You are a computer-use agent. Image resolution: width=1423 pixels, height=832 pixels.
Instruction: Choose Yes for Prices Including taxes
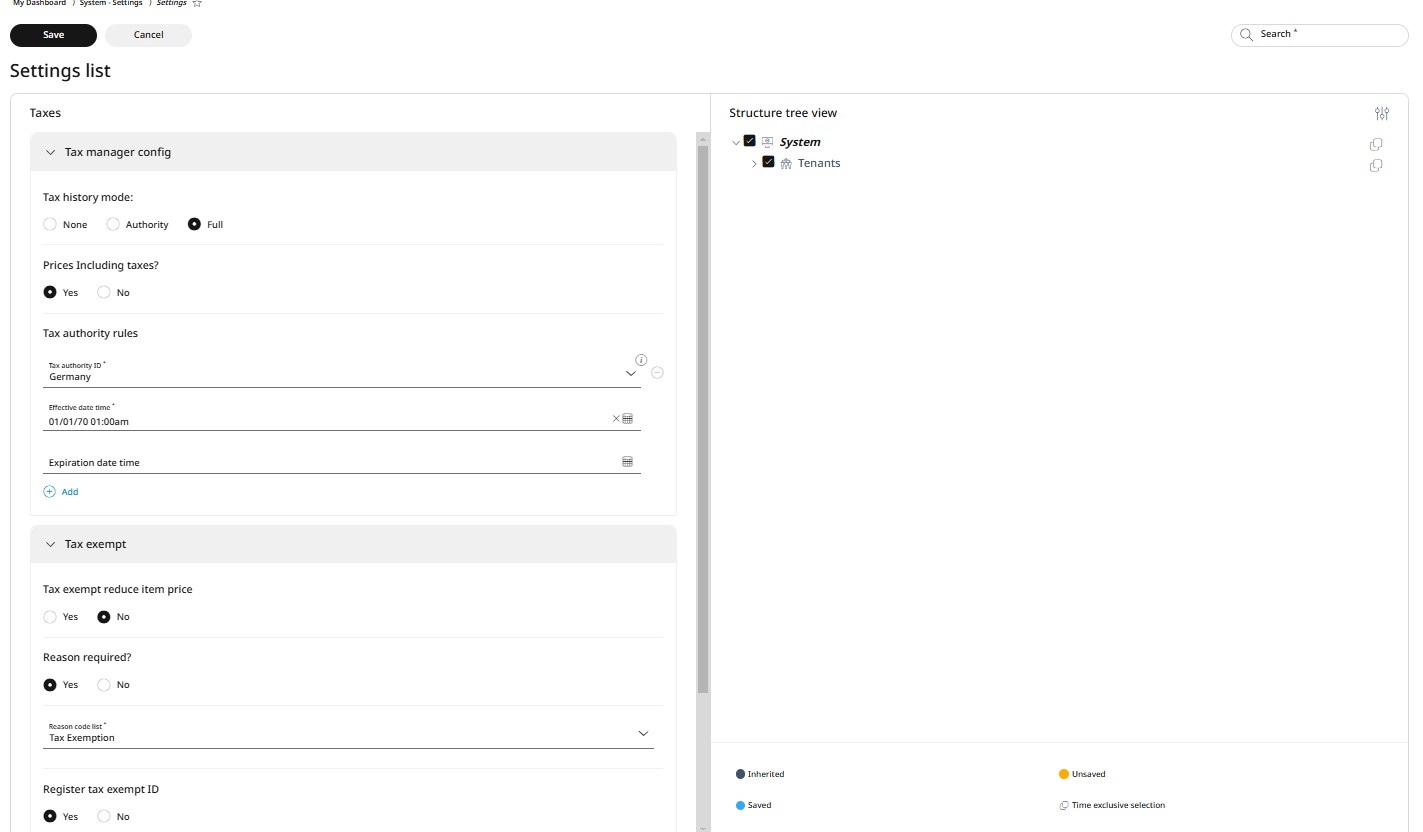(x=50, y=292)
